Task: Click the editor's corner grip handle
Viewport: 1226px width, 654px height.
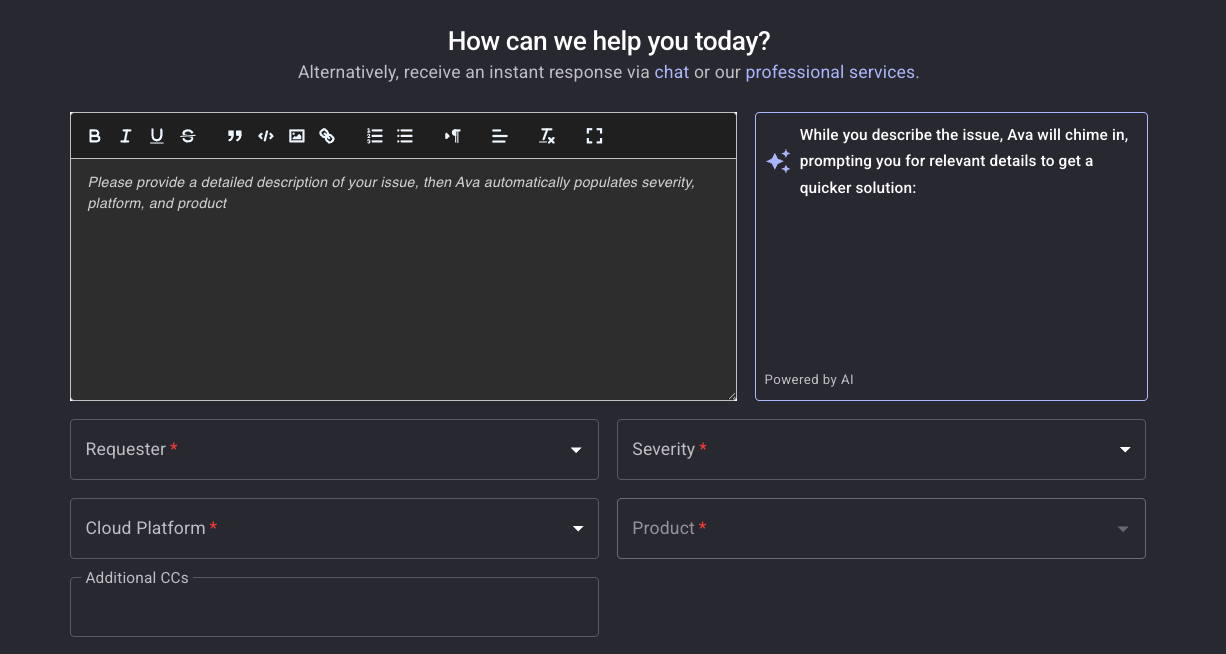Action: tap(732, 396)
